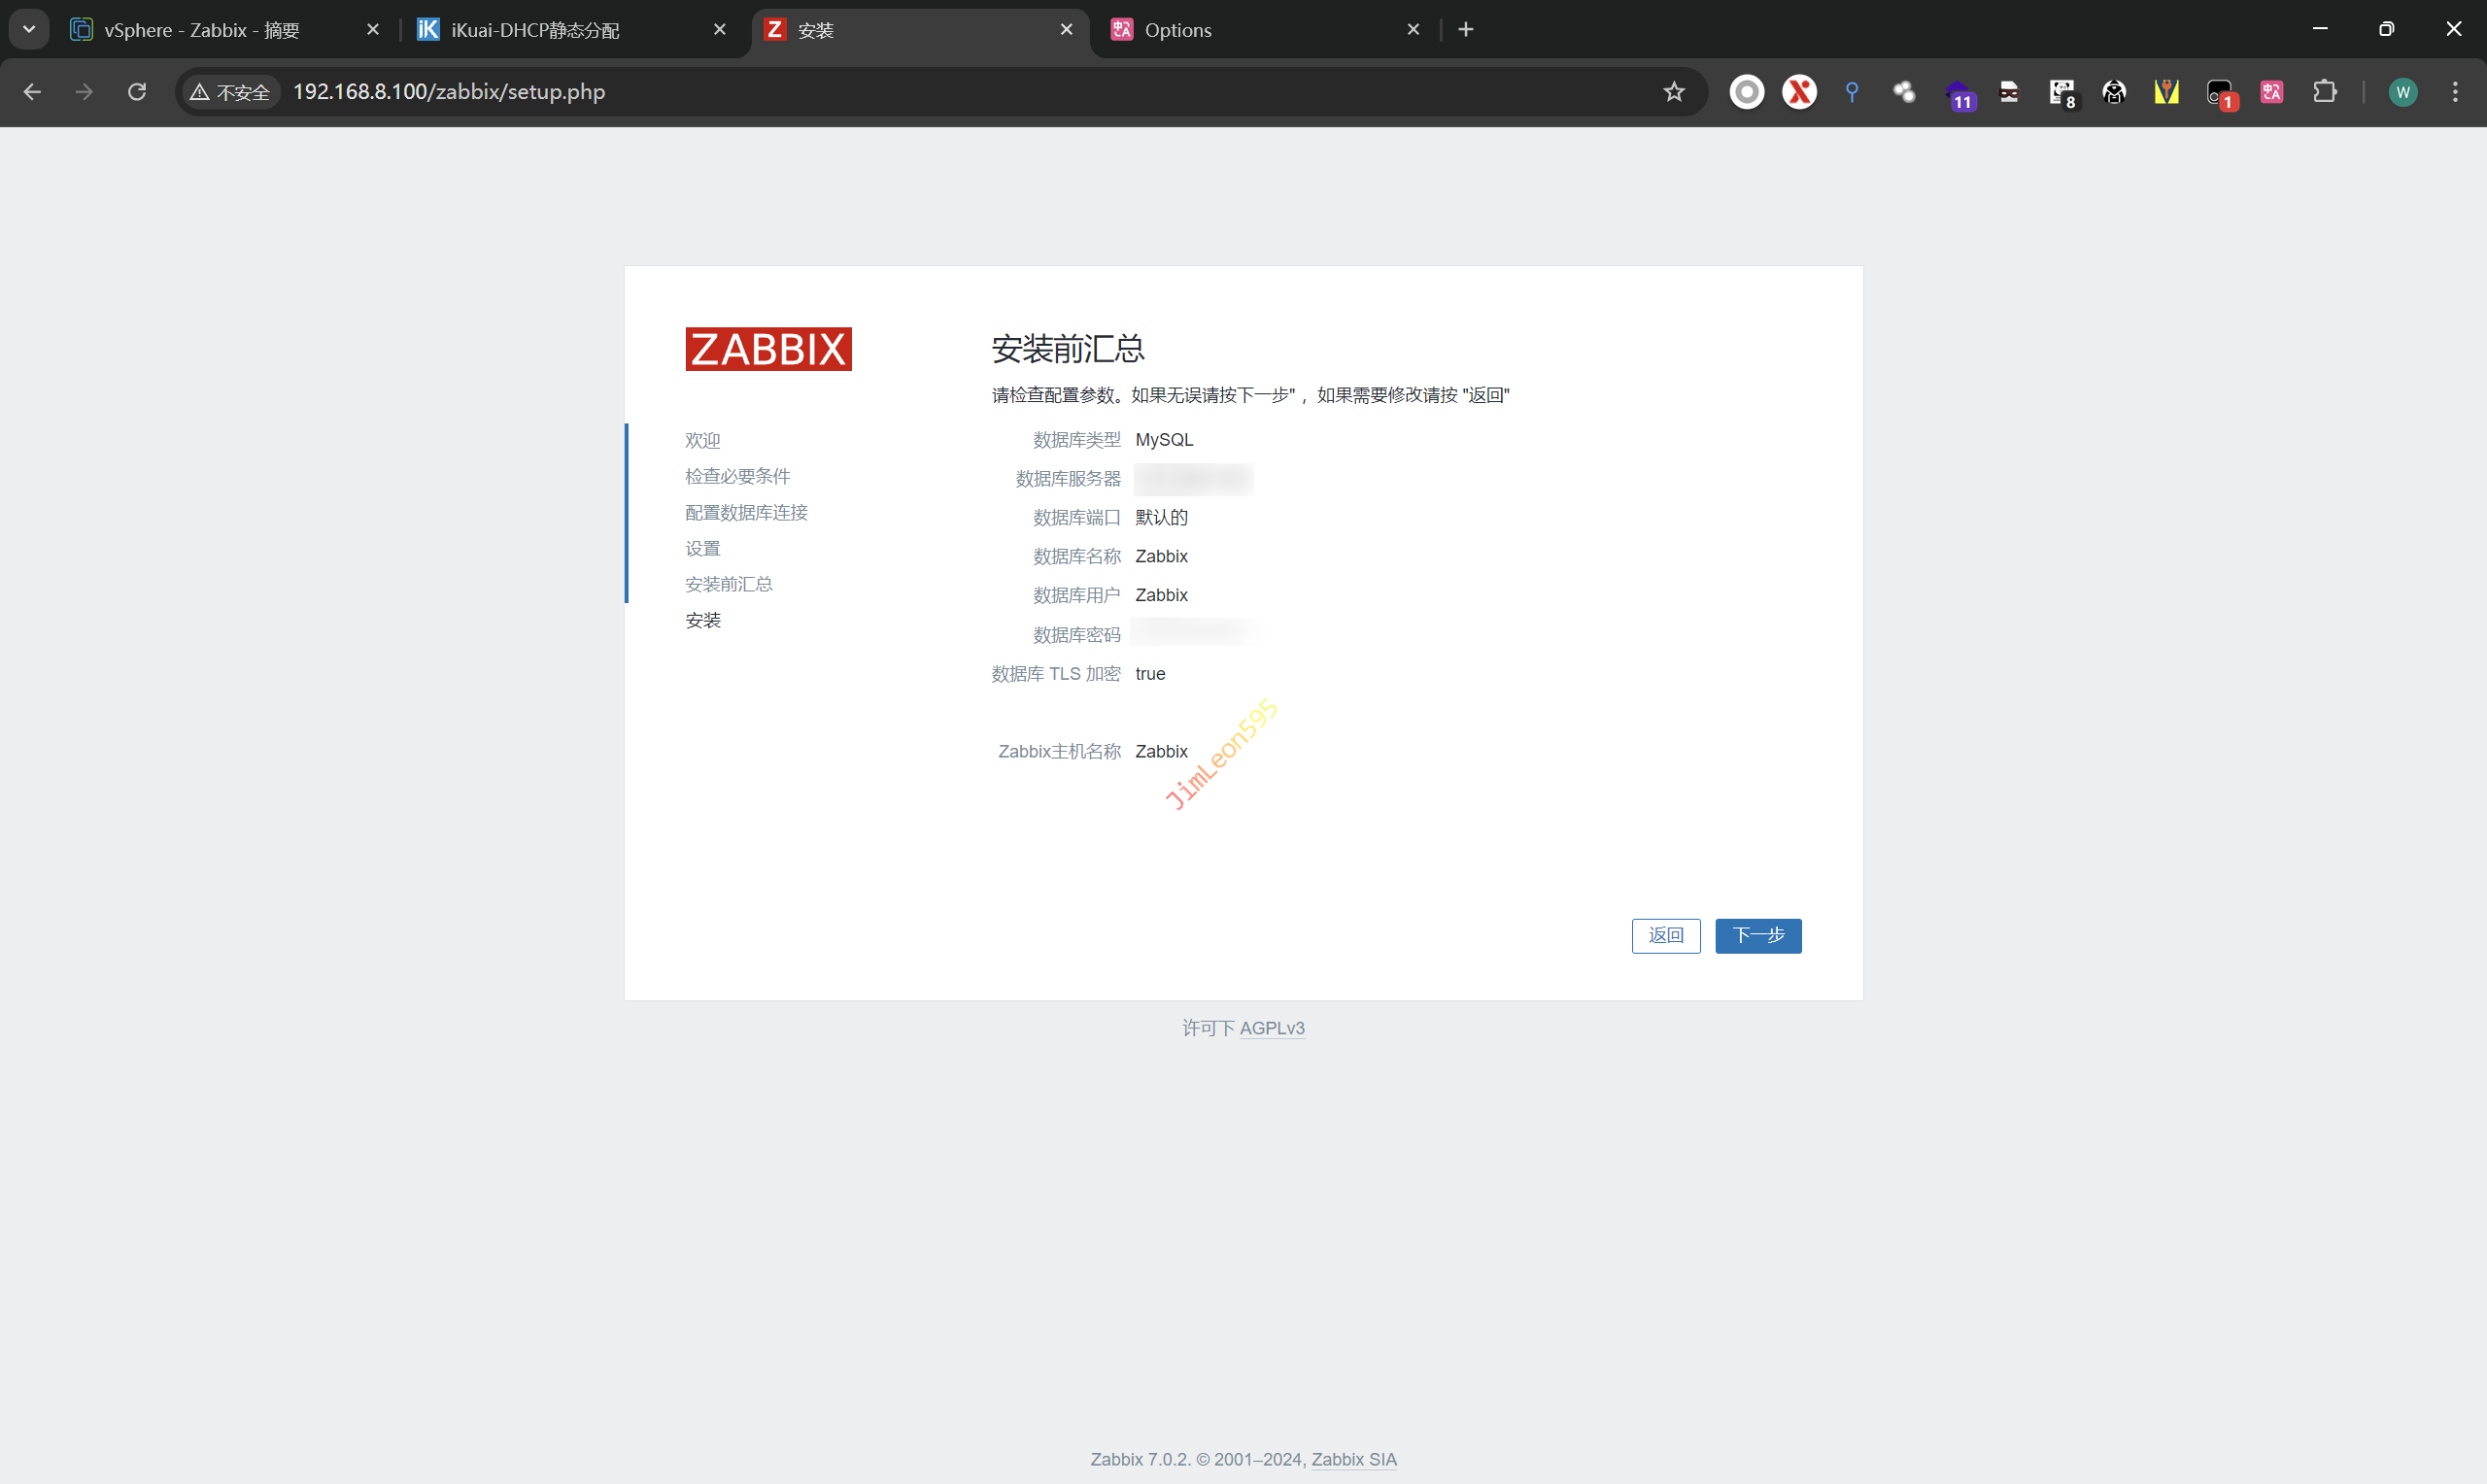The image size is (2487, 1484).
Task: Click the red X extension icon
Action: [x=1799, y=92]
